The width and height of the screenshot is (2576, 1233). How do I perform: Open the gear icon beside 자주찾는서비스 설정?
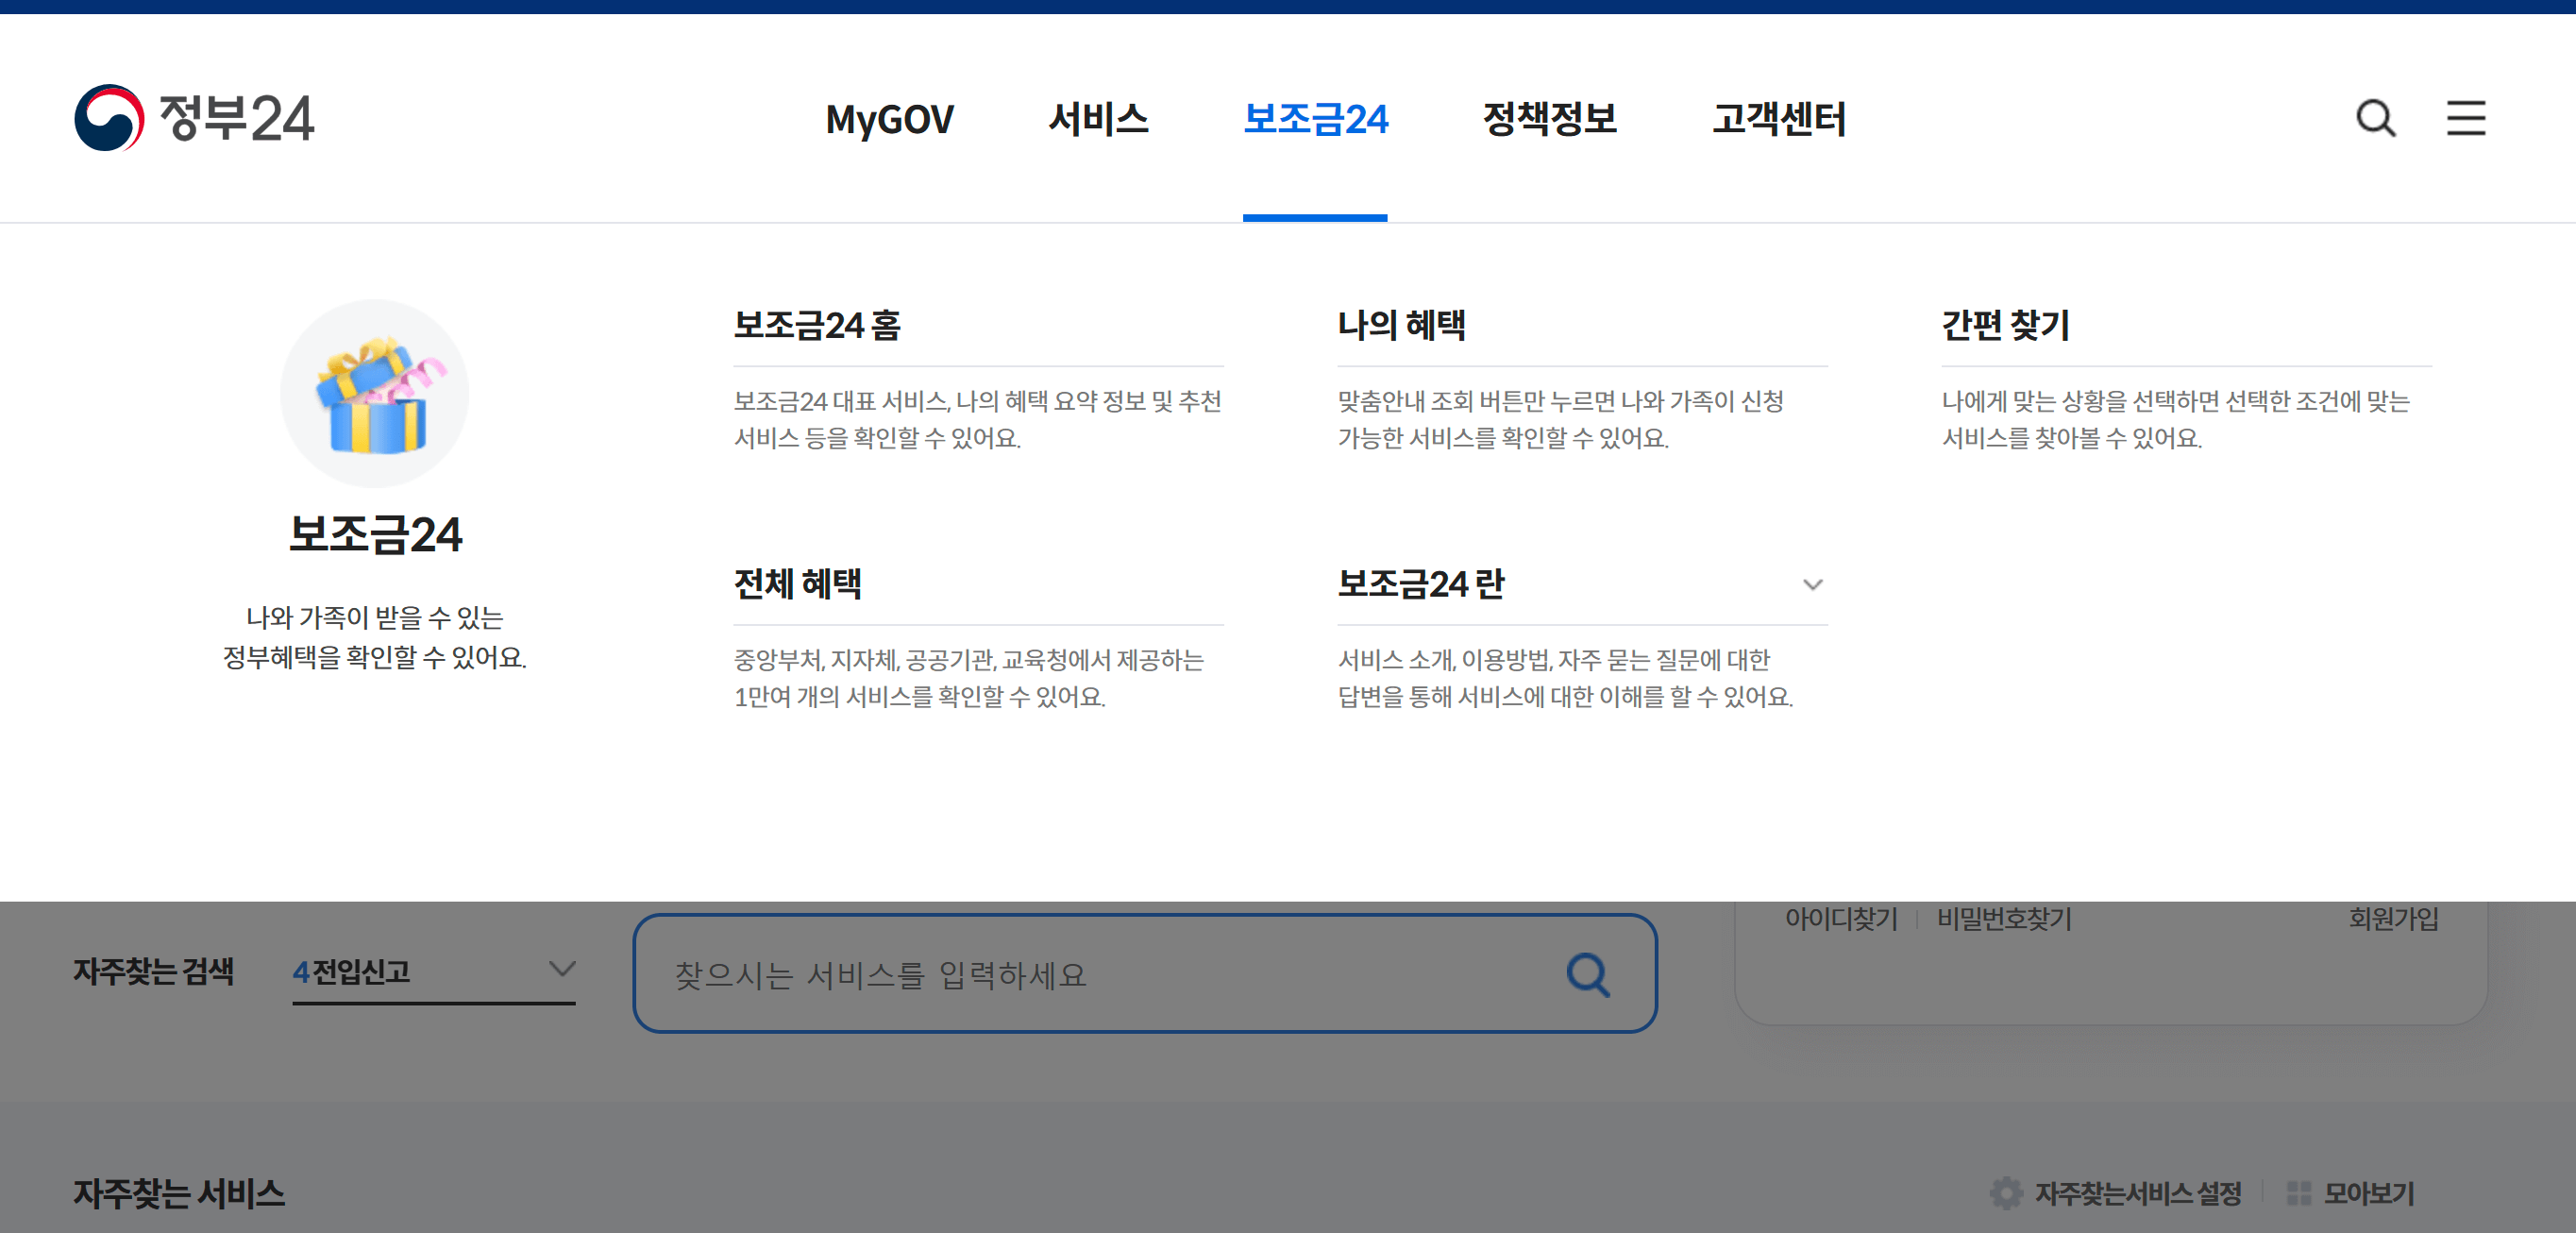coord(2008,1192)
